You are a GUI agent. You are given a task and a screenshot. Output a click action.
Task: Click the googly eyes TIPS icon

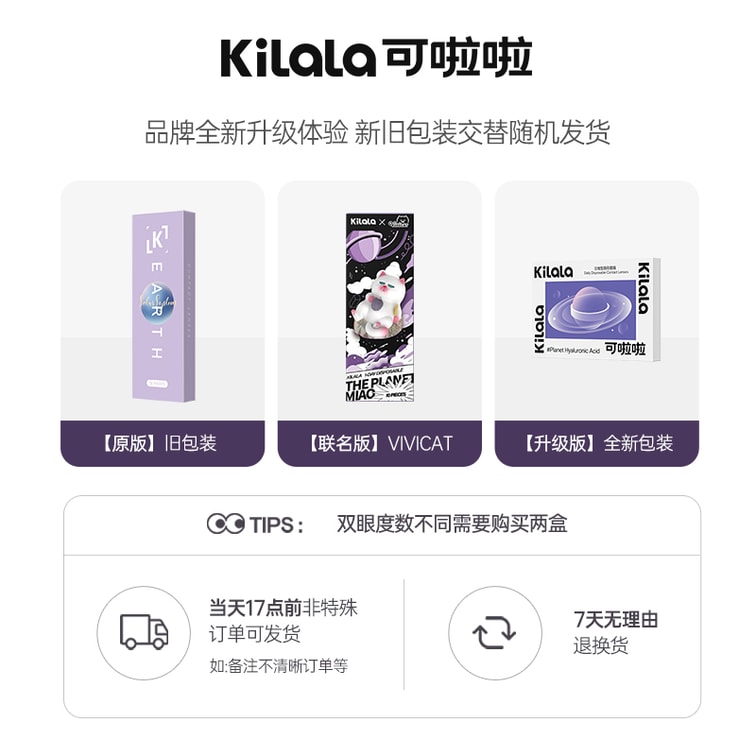point(226,524)
